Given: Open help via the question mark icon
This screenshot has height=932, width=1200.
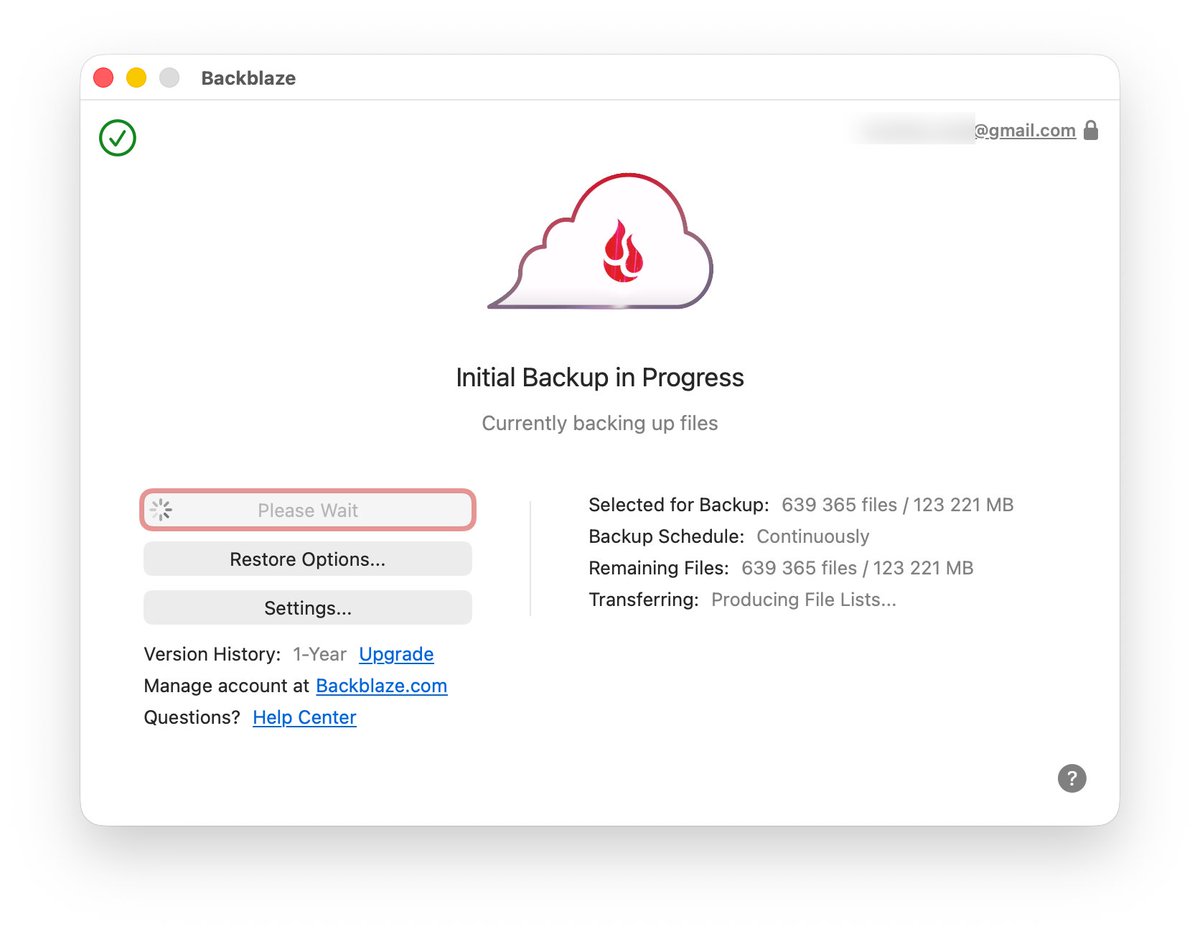Looking at the screenshot, I should 1072,778.
